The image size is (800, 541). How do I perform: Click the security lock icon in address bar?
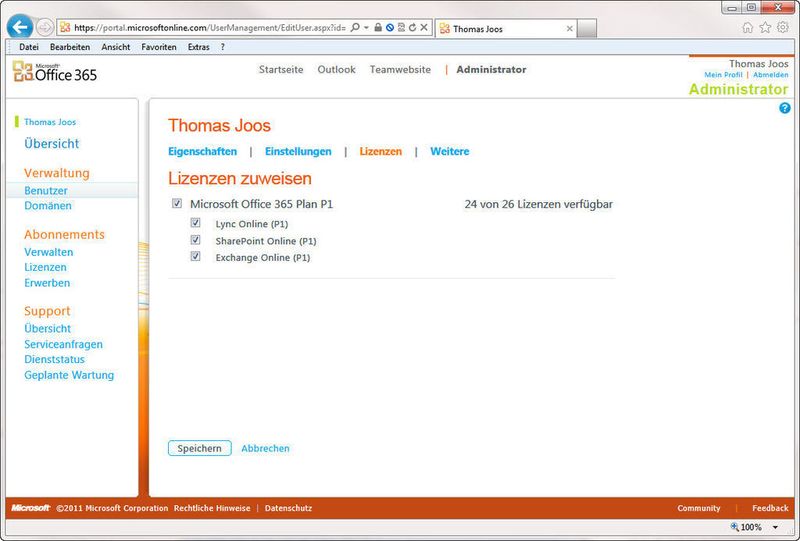click(378, 28)
